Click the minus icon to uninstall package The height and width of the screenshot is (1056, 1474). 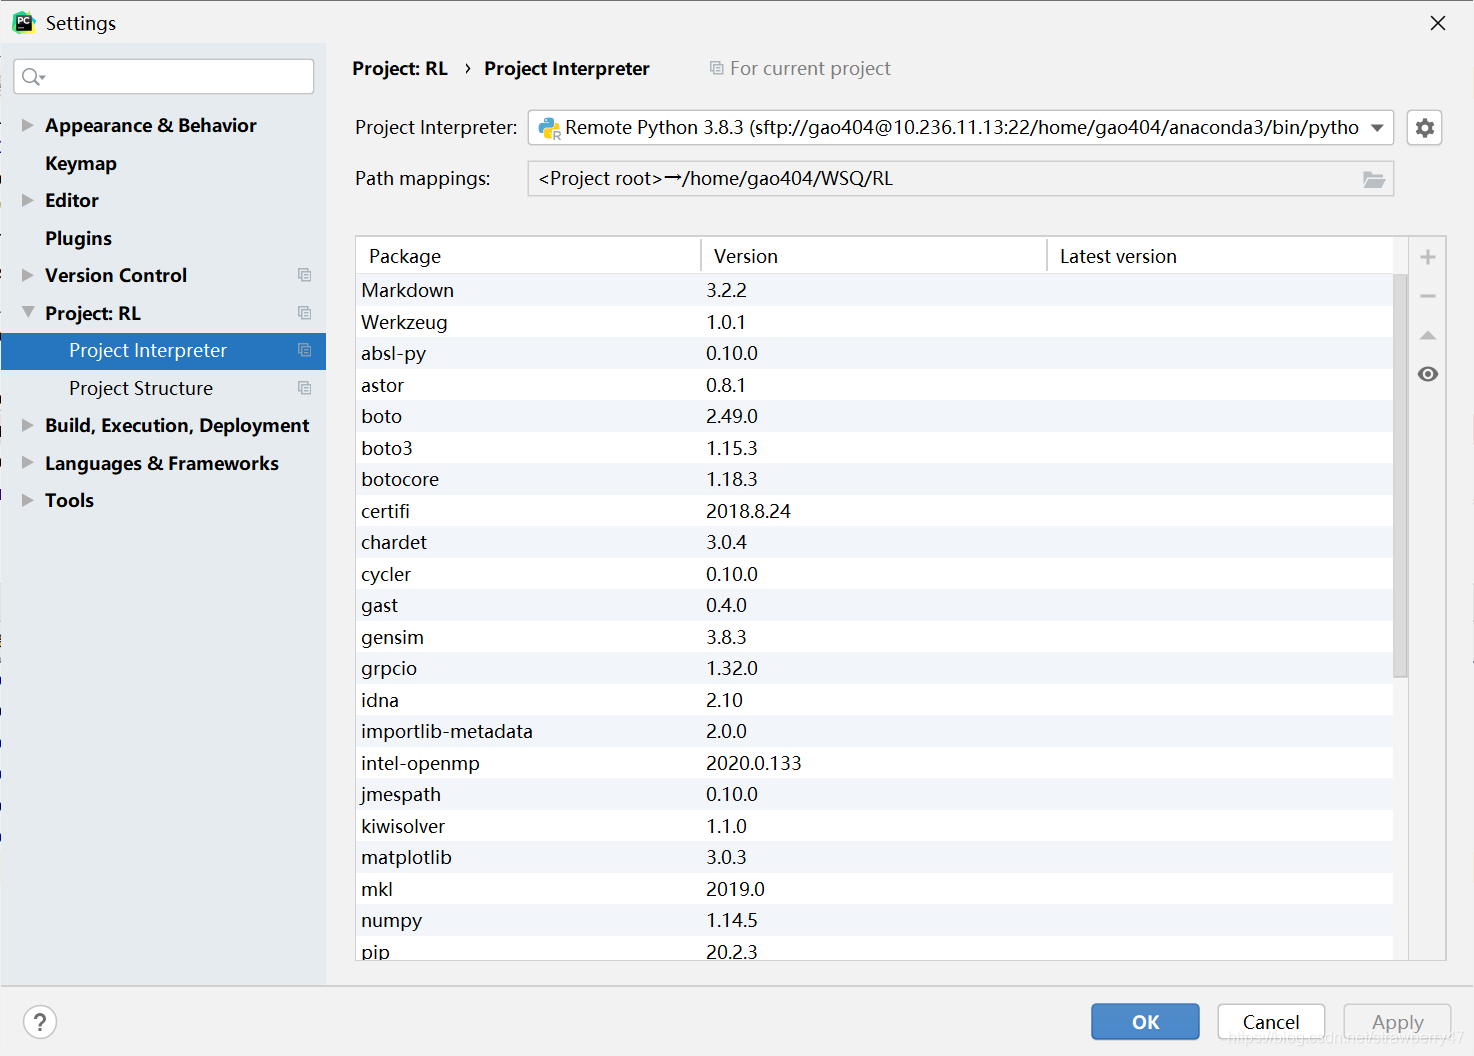point(1428,296)
